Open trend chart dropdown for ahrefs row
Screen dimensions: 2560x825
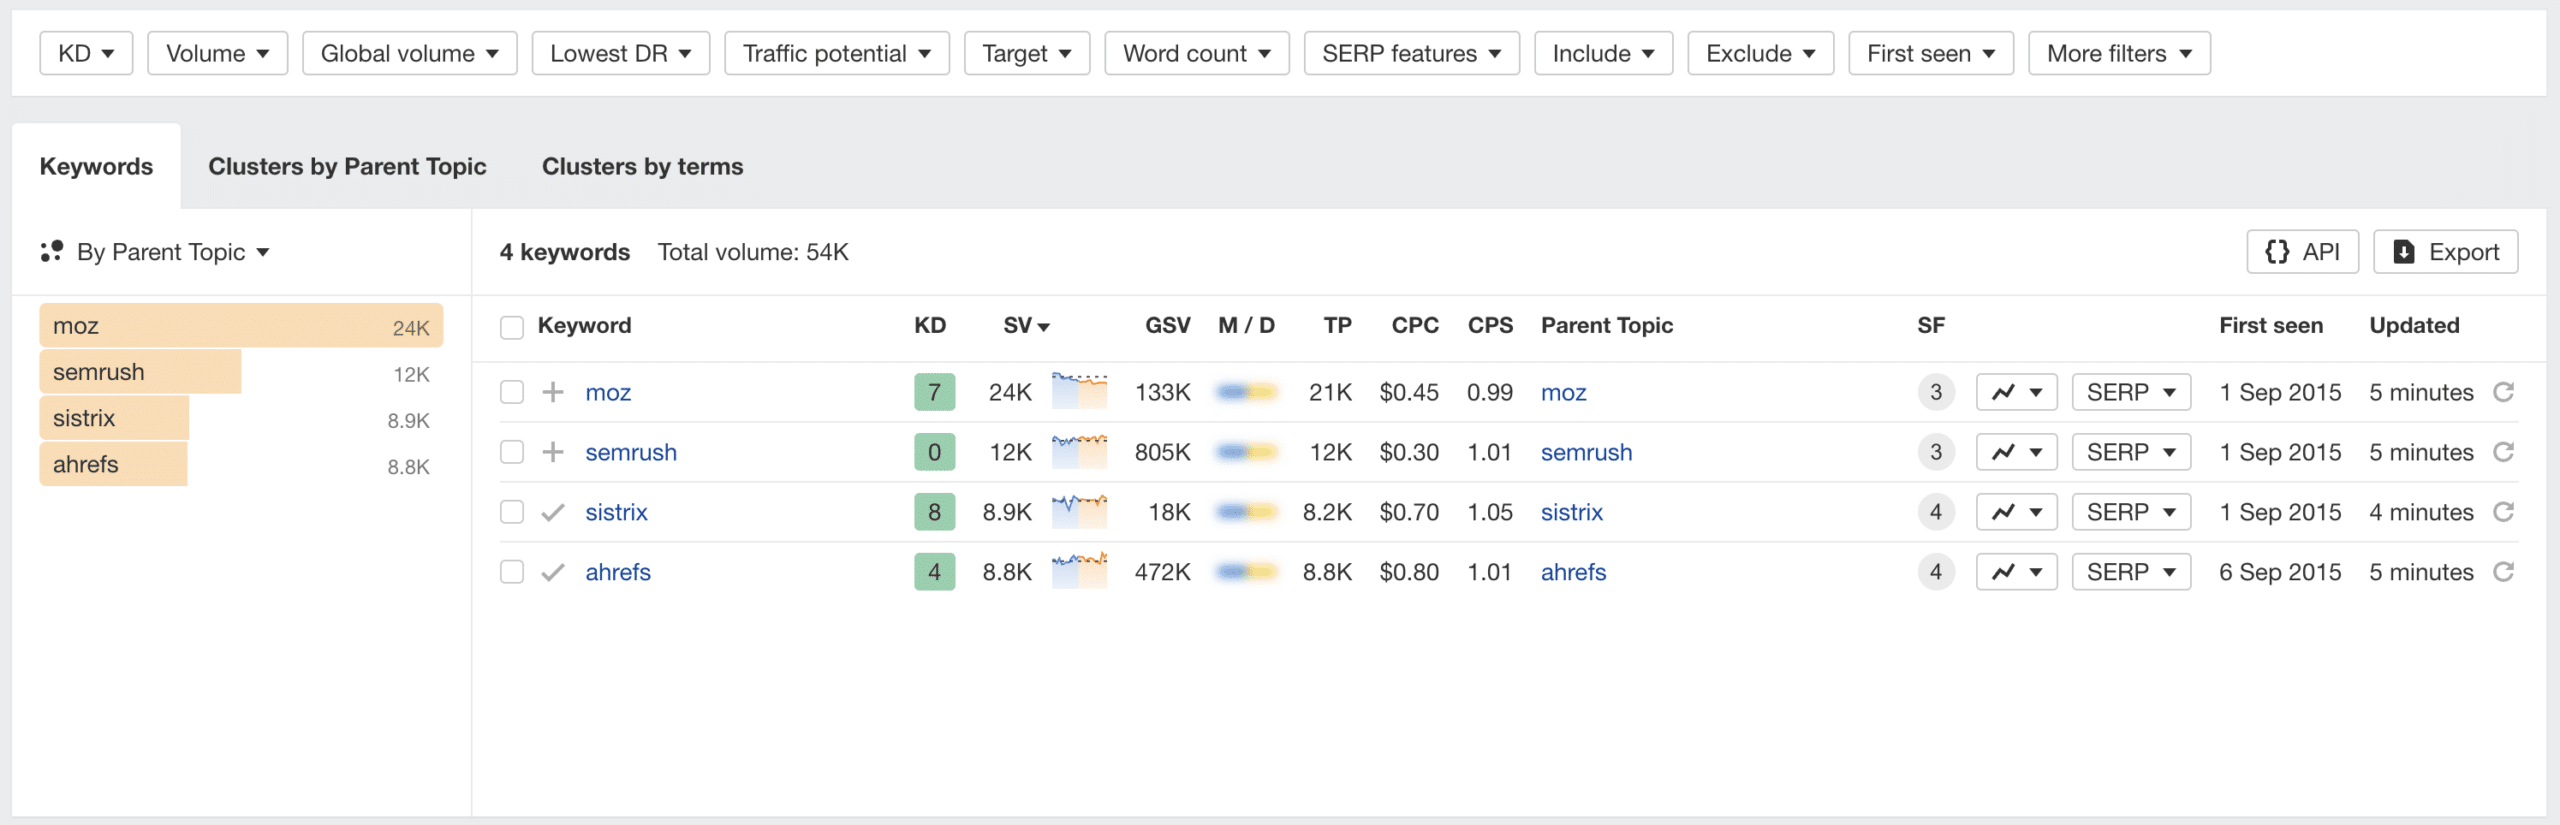click(2017, 572)
